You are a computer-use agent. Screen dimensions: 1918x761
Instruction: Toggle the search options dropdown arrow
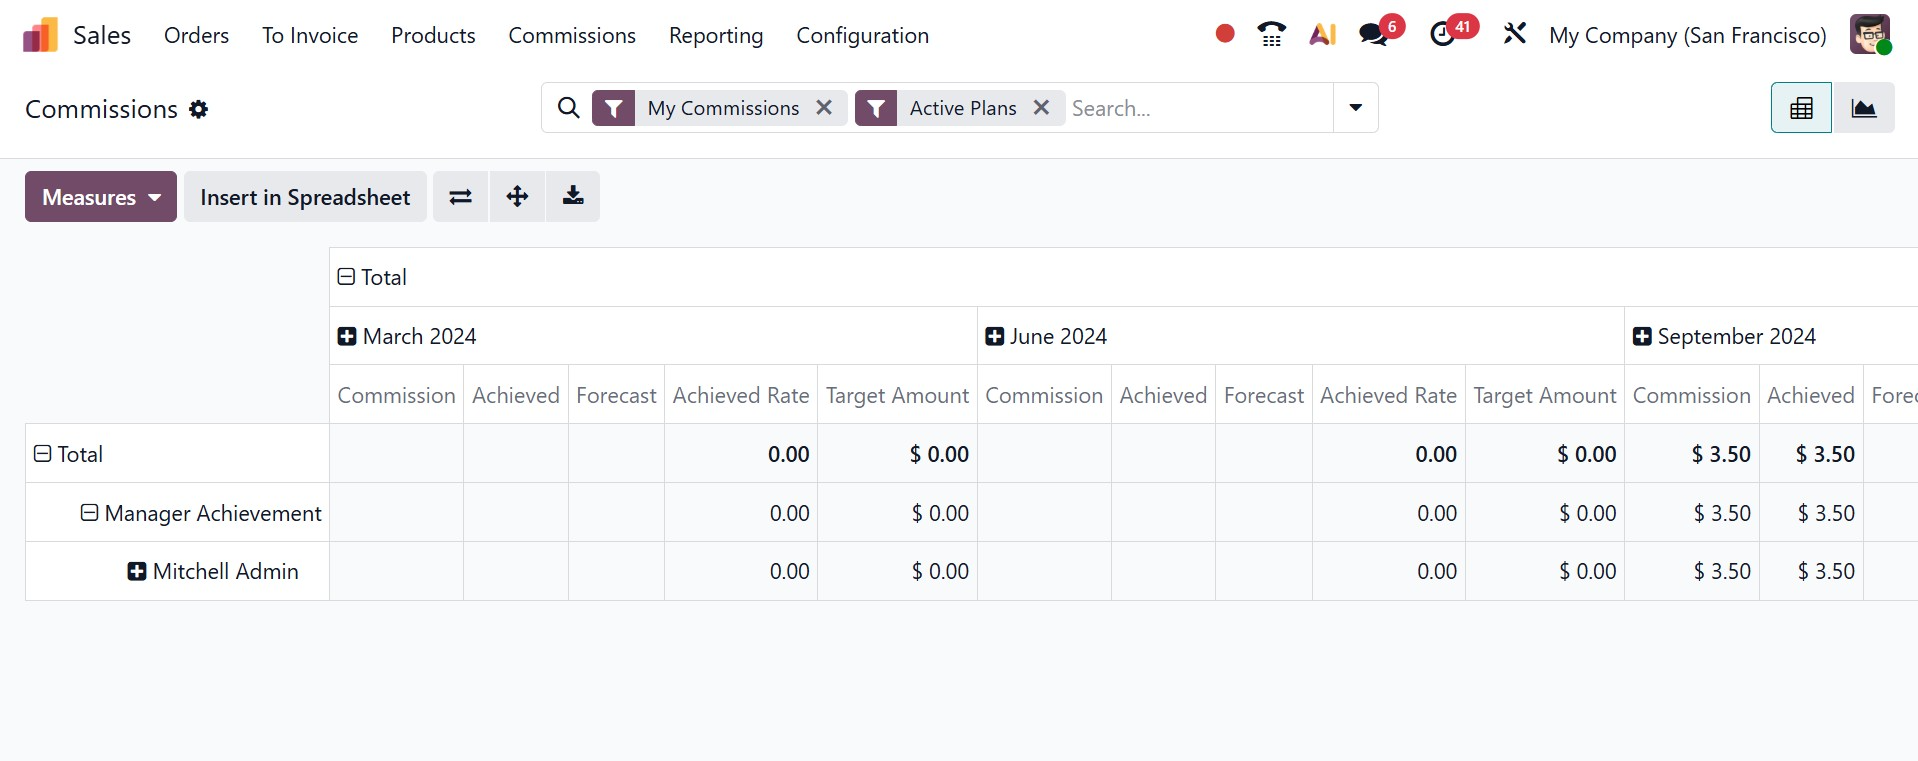(1355, 108)
